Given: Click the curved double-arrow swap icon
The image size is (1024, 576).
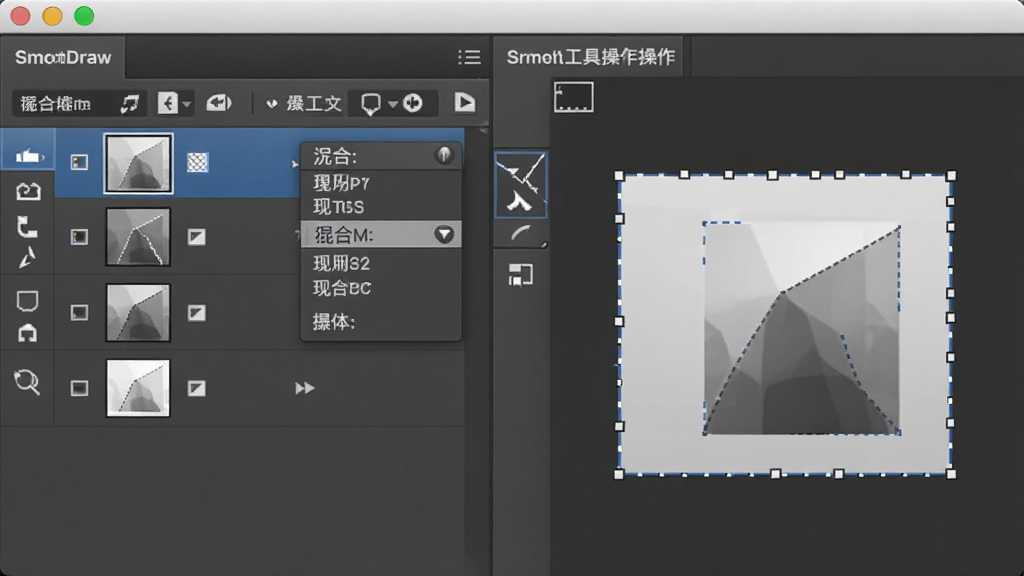Looking at the screenshot, I should (x=129, y=103).
